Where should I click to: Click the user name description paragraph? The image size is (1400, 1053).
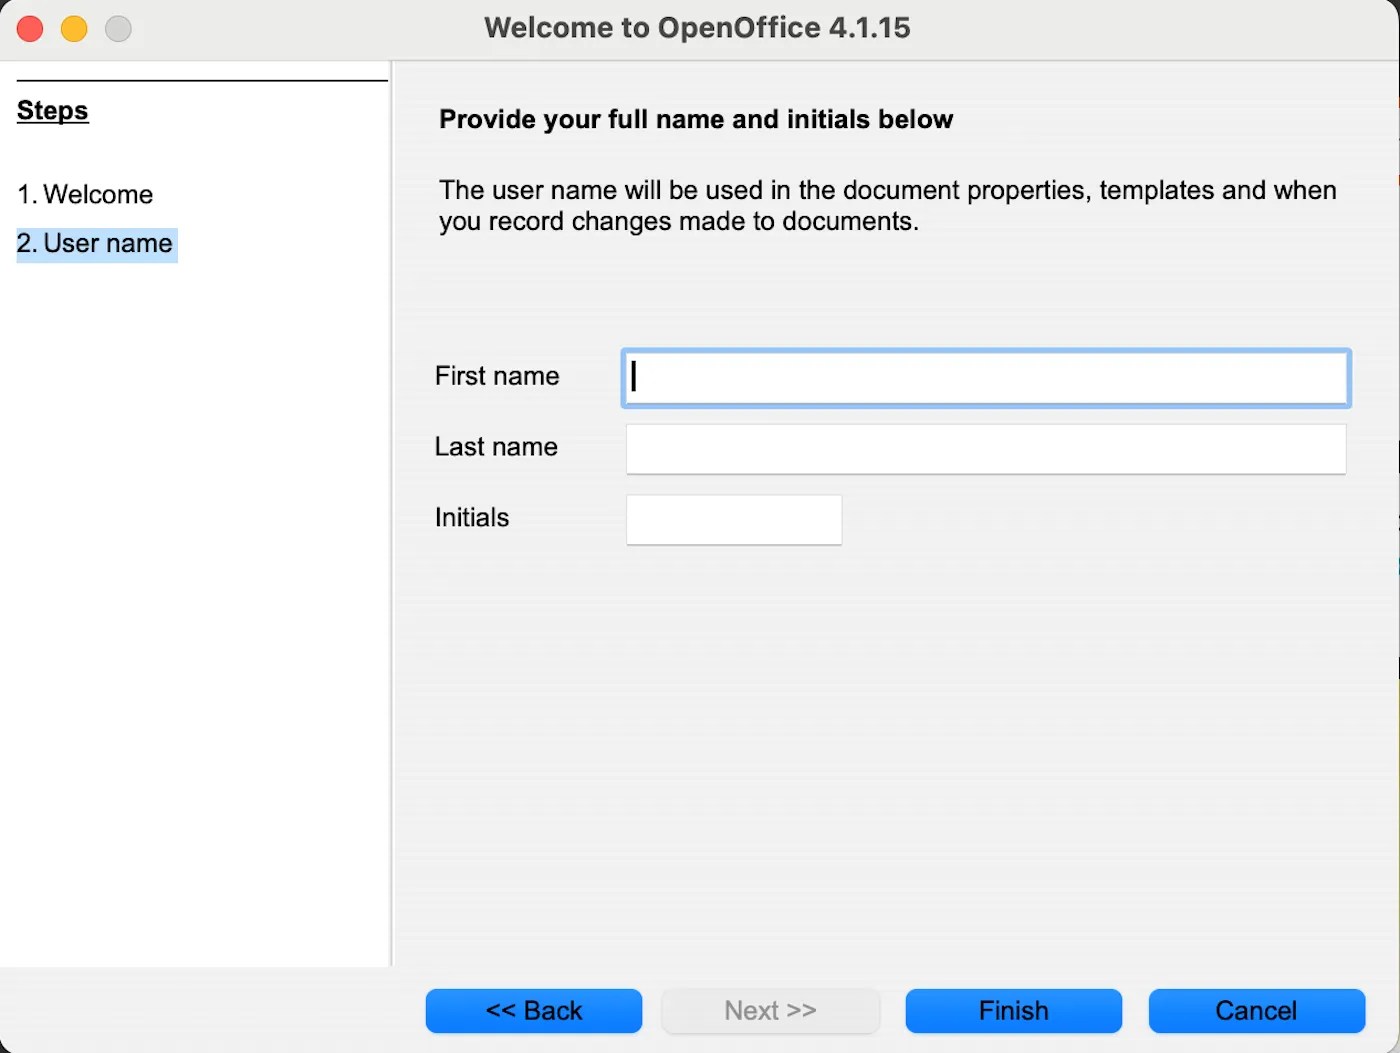coord(887,205)
